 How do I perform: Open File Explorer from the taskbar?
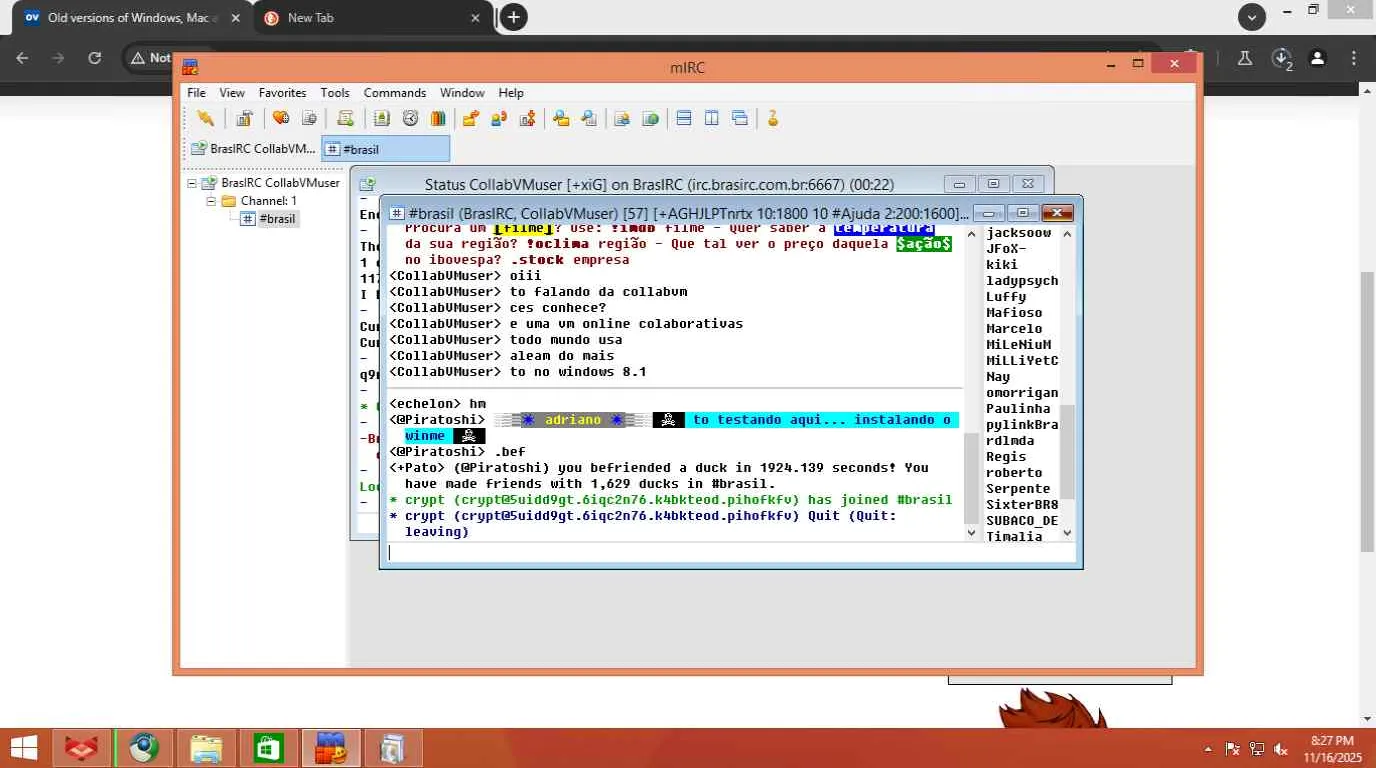206,748
